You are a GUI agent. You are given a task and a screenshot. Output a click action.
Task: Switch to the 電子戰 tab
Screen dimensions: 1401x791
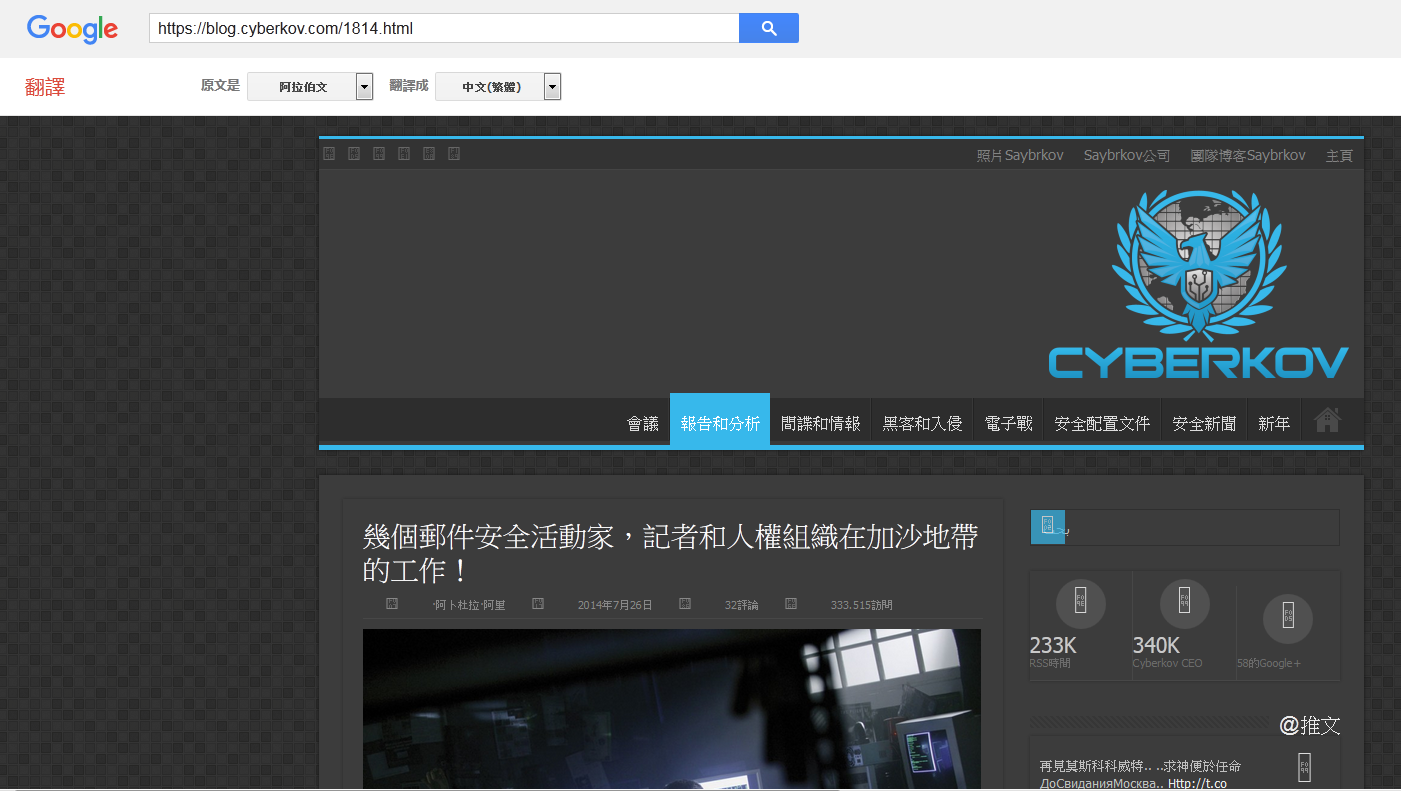tap(1008, 424)
